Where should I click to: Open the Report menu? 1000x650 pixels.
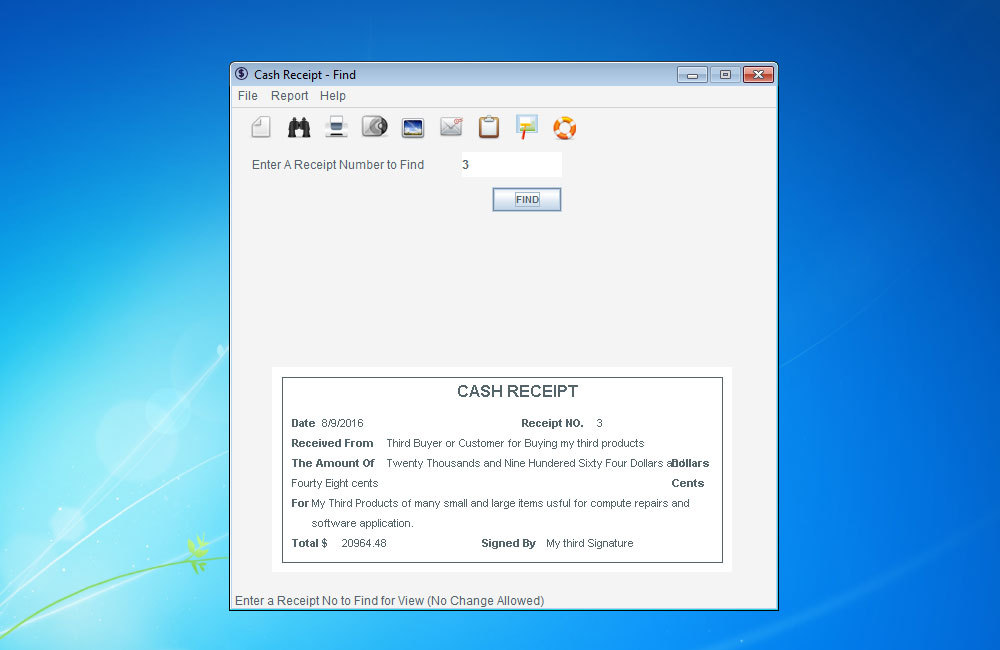pos(290,96)
